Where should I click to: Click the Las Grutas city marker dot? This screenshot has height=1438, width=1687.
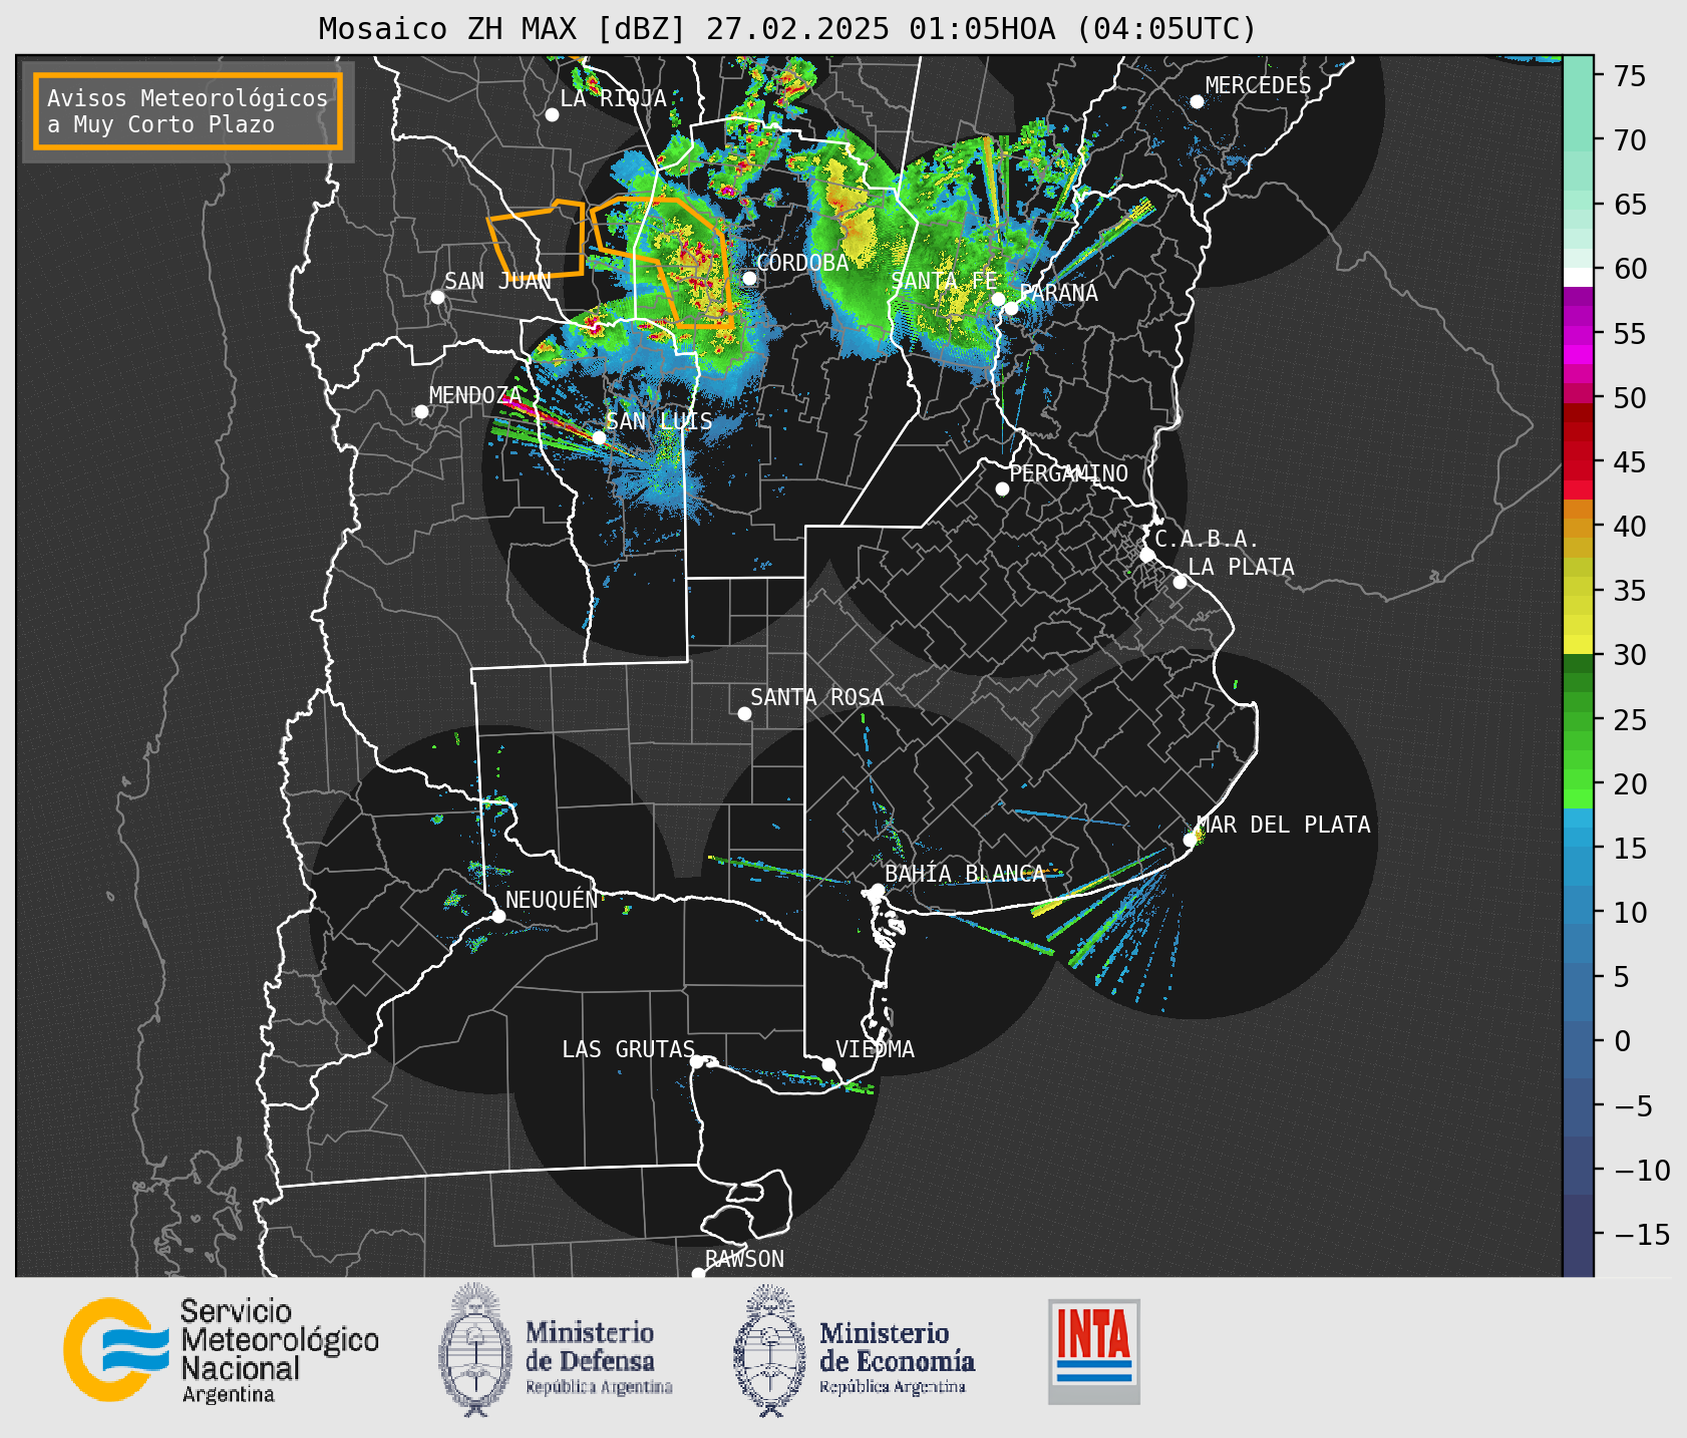pos(697,1061)
